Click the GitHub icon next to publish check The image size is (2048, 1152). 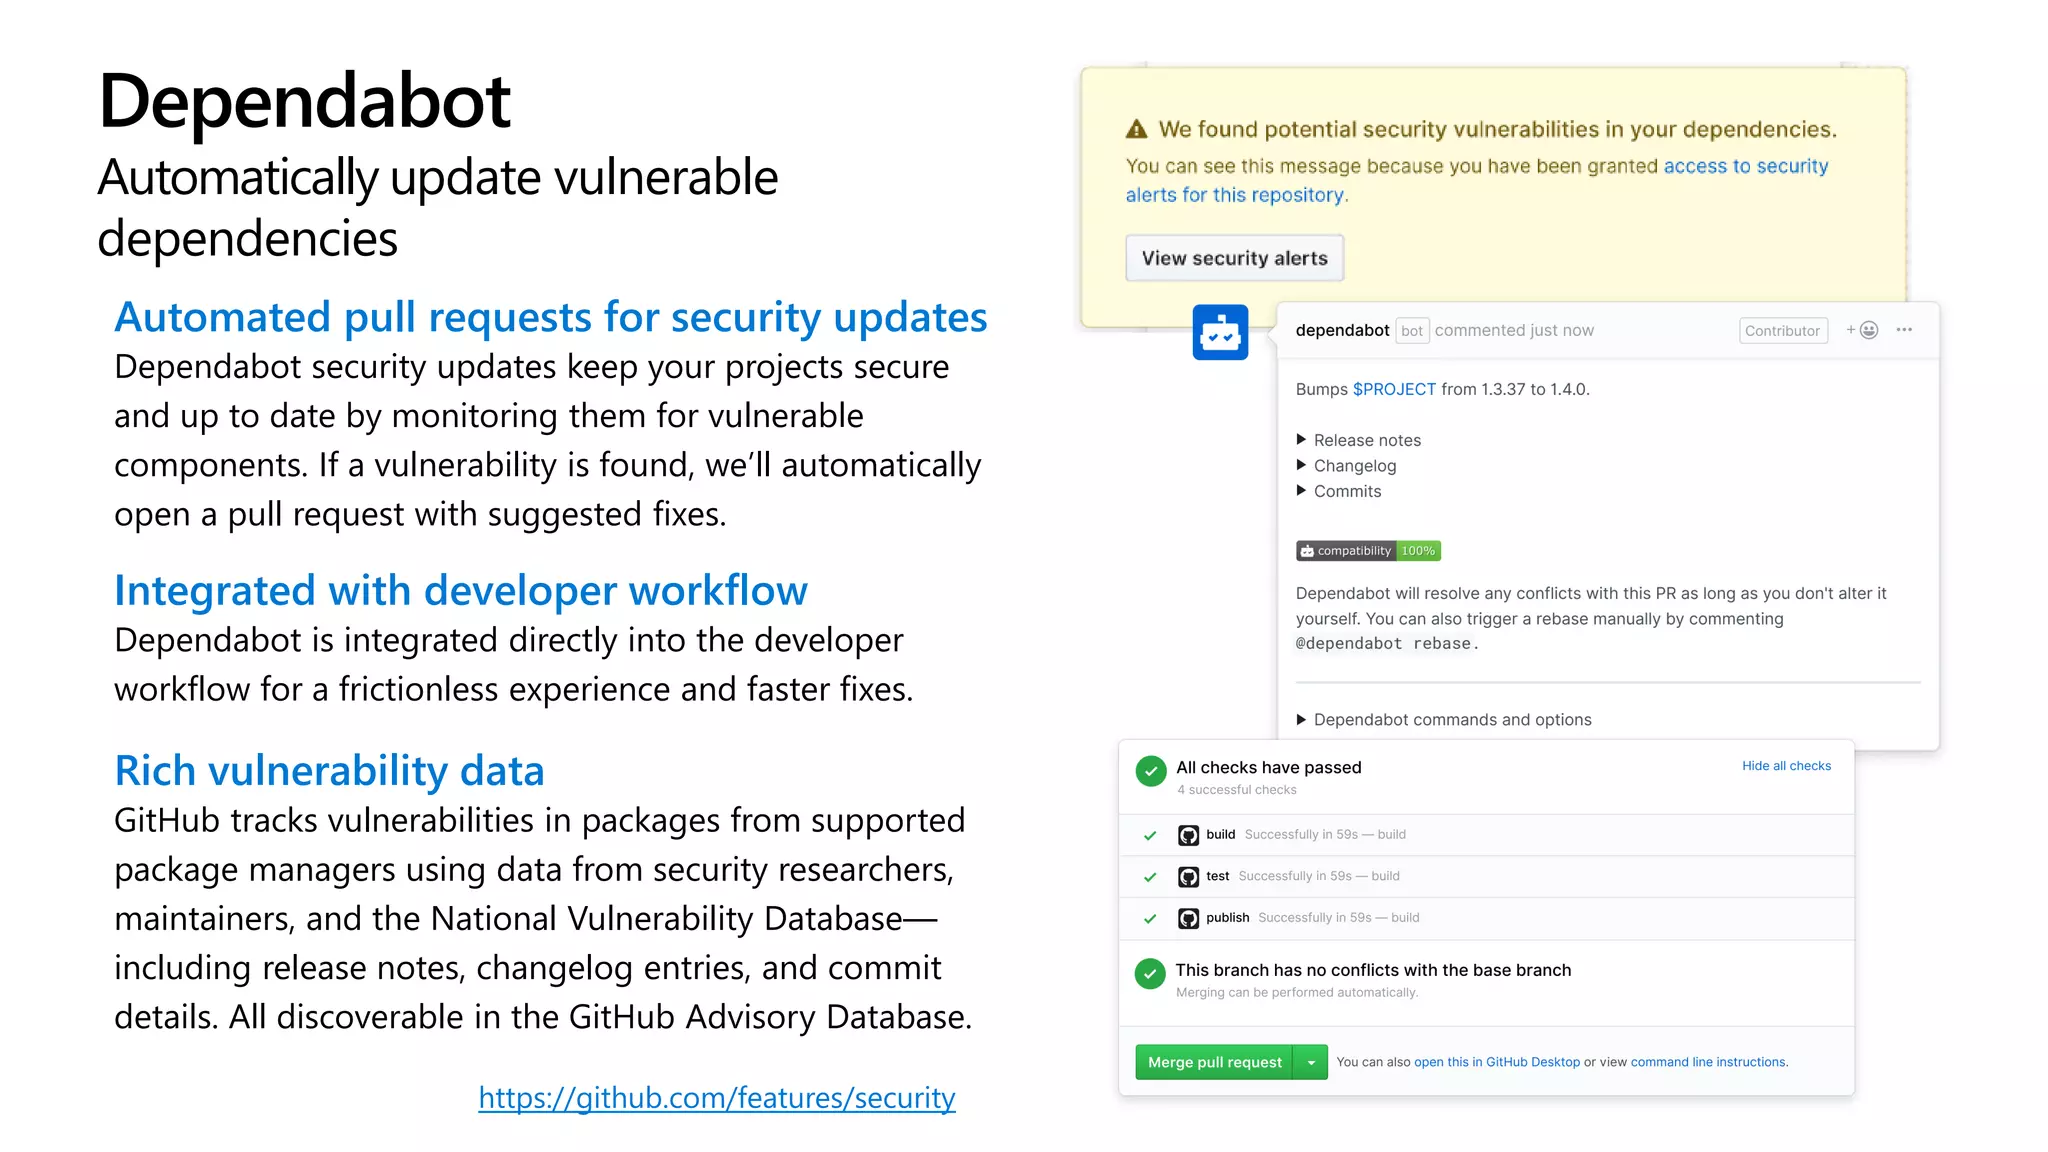tap(1188, 918)
